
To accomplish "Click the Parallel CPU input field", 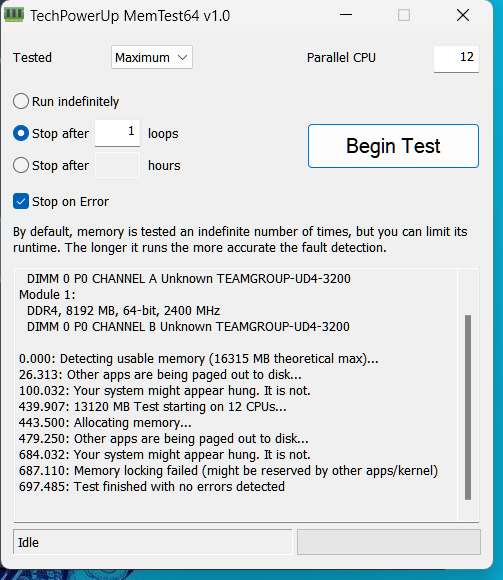I will tap(456, 59).
